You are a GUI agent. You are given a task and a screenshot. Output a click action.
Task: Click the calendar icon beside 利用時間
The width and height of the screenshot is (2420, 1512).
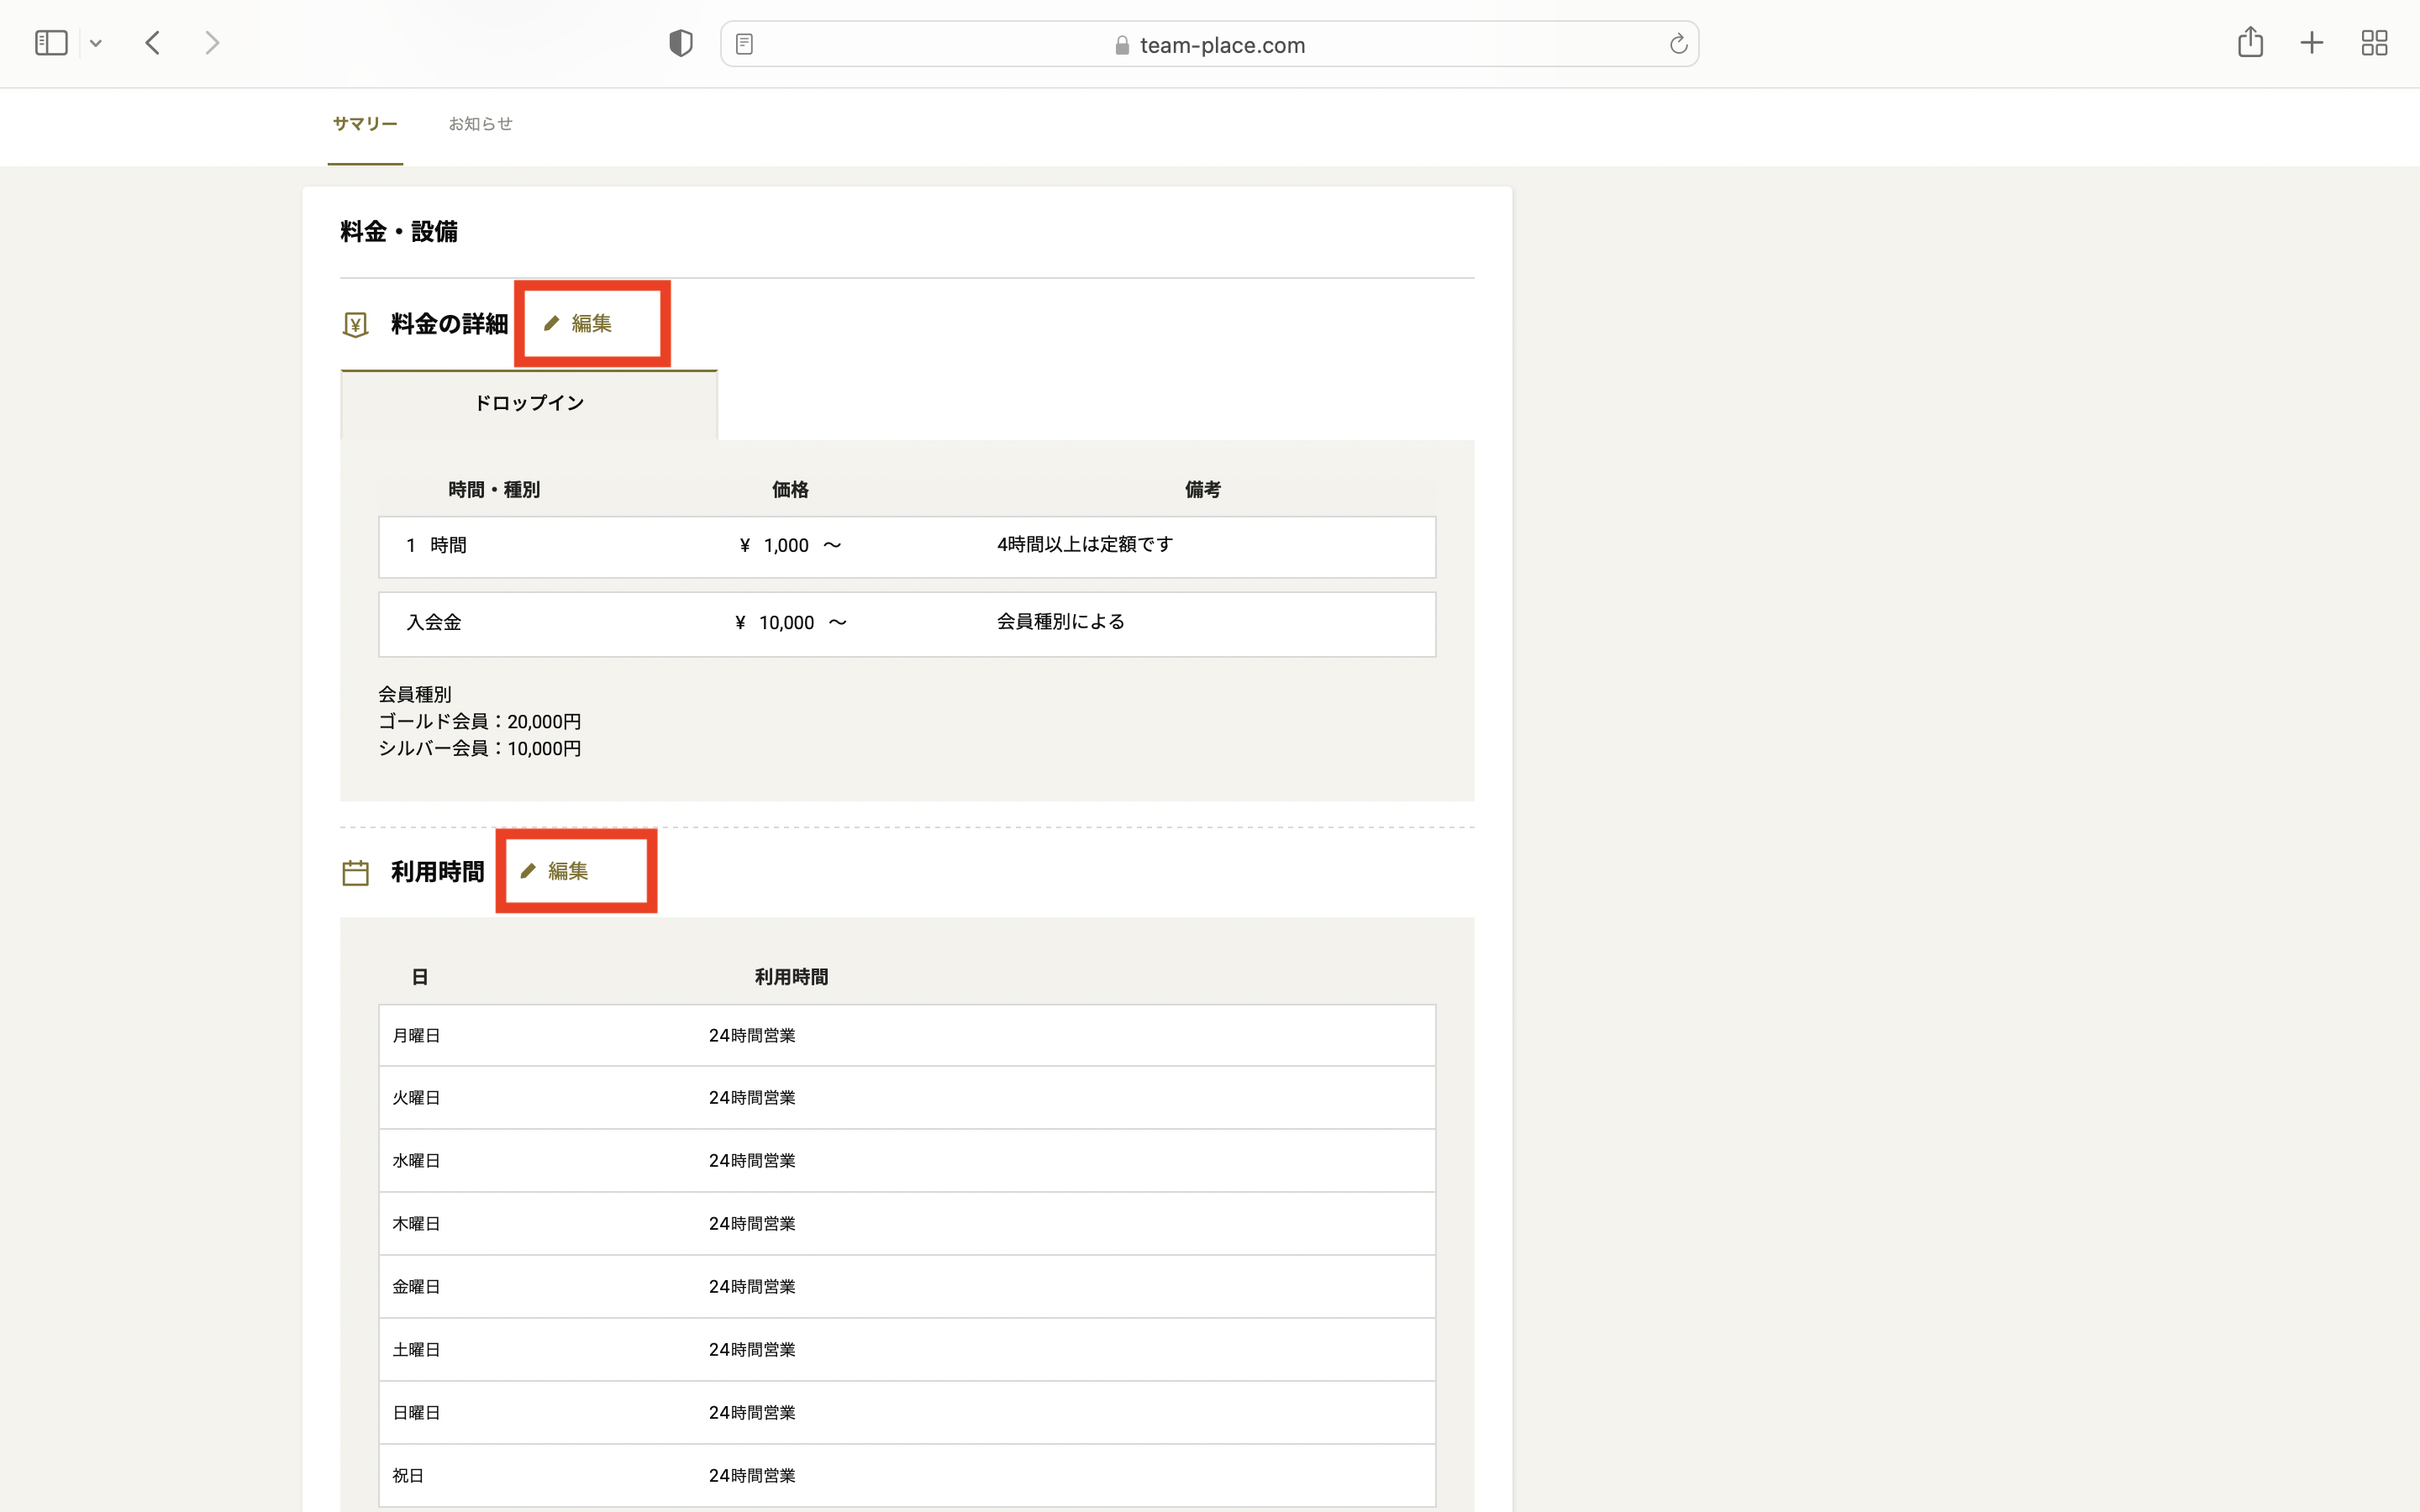coord(355,873)
